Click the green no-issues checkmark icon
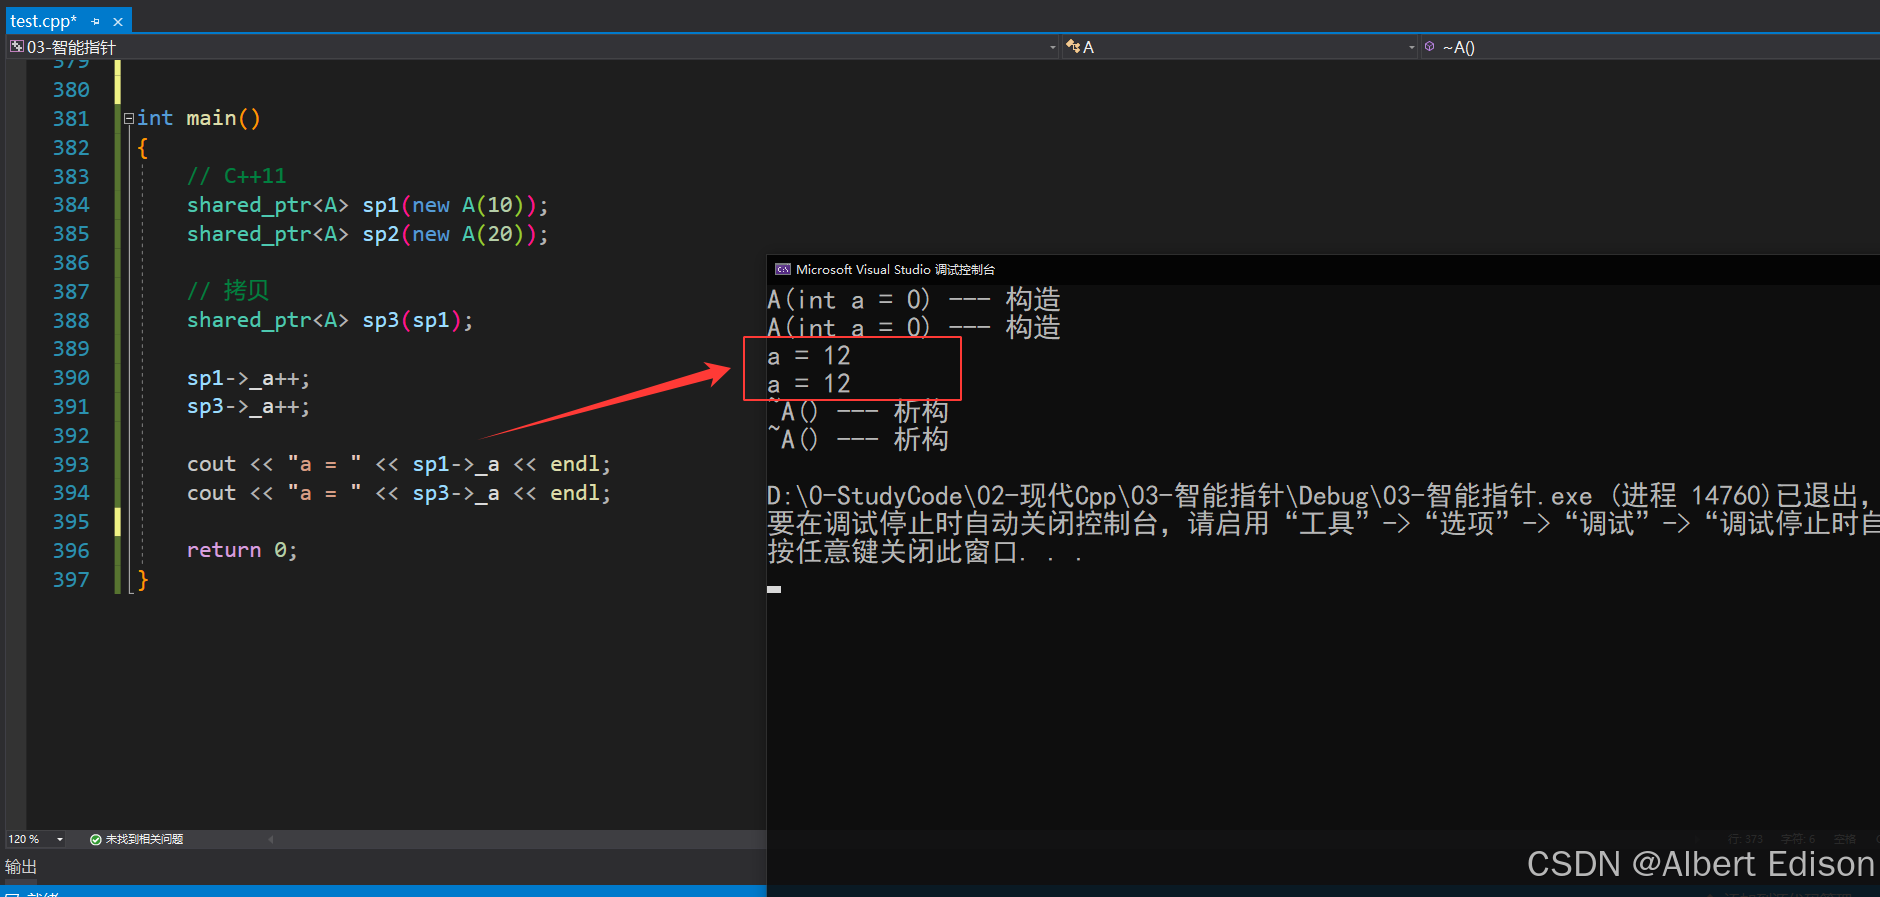The height and width of the screenshot is (897, 1880). [96, 839]
